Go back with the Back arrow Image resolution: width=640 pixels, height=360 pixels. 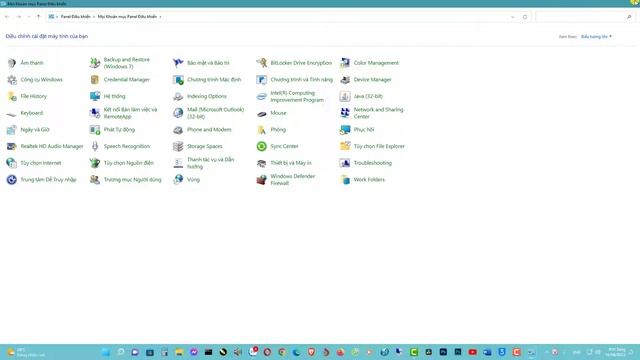[x=7, y=17]
